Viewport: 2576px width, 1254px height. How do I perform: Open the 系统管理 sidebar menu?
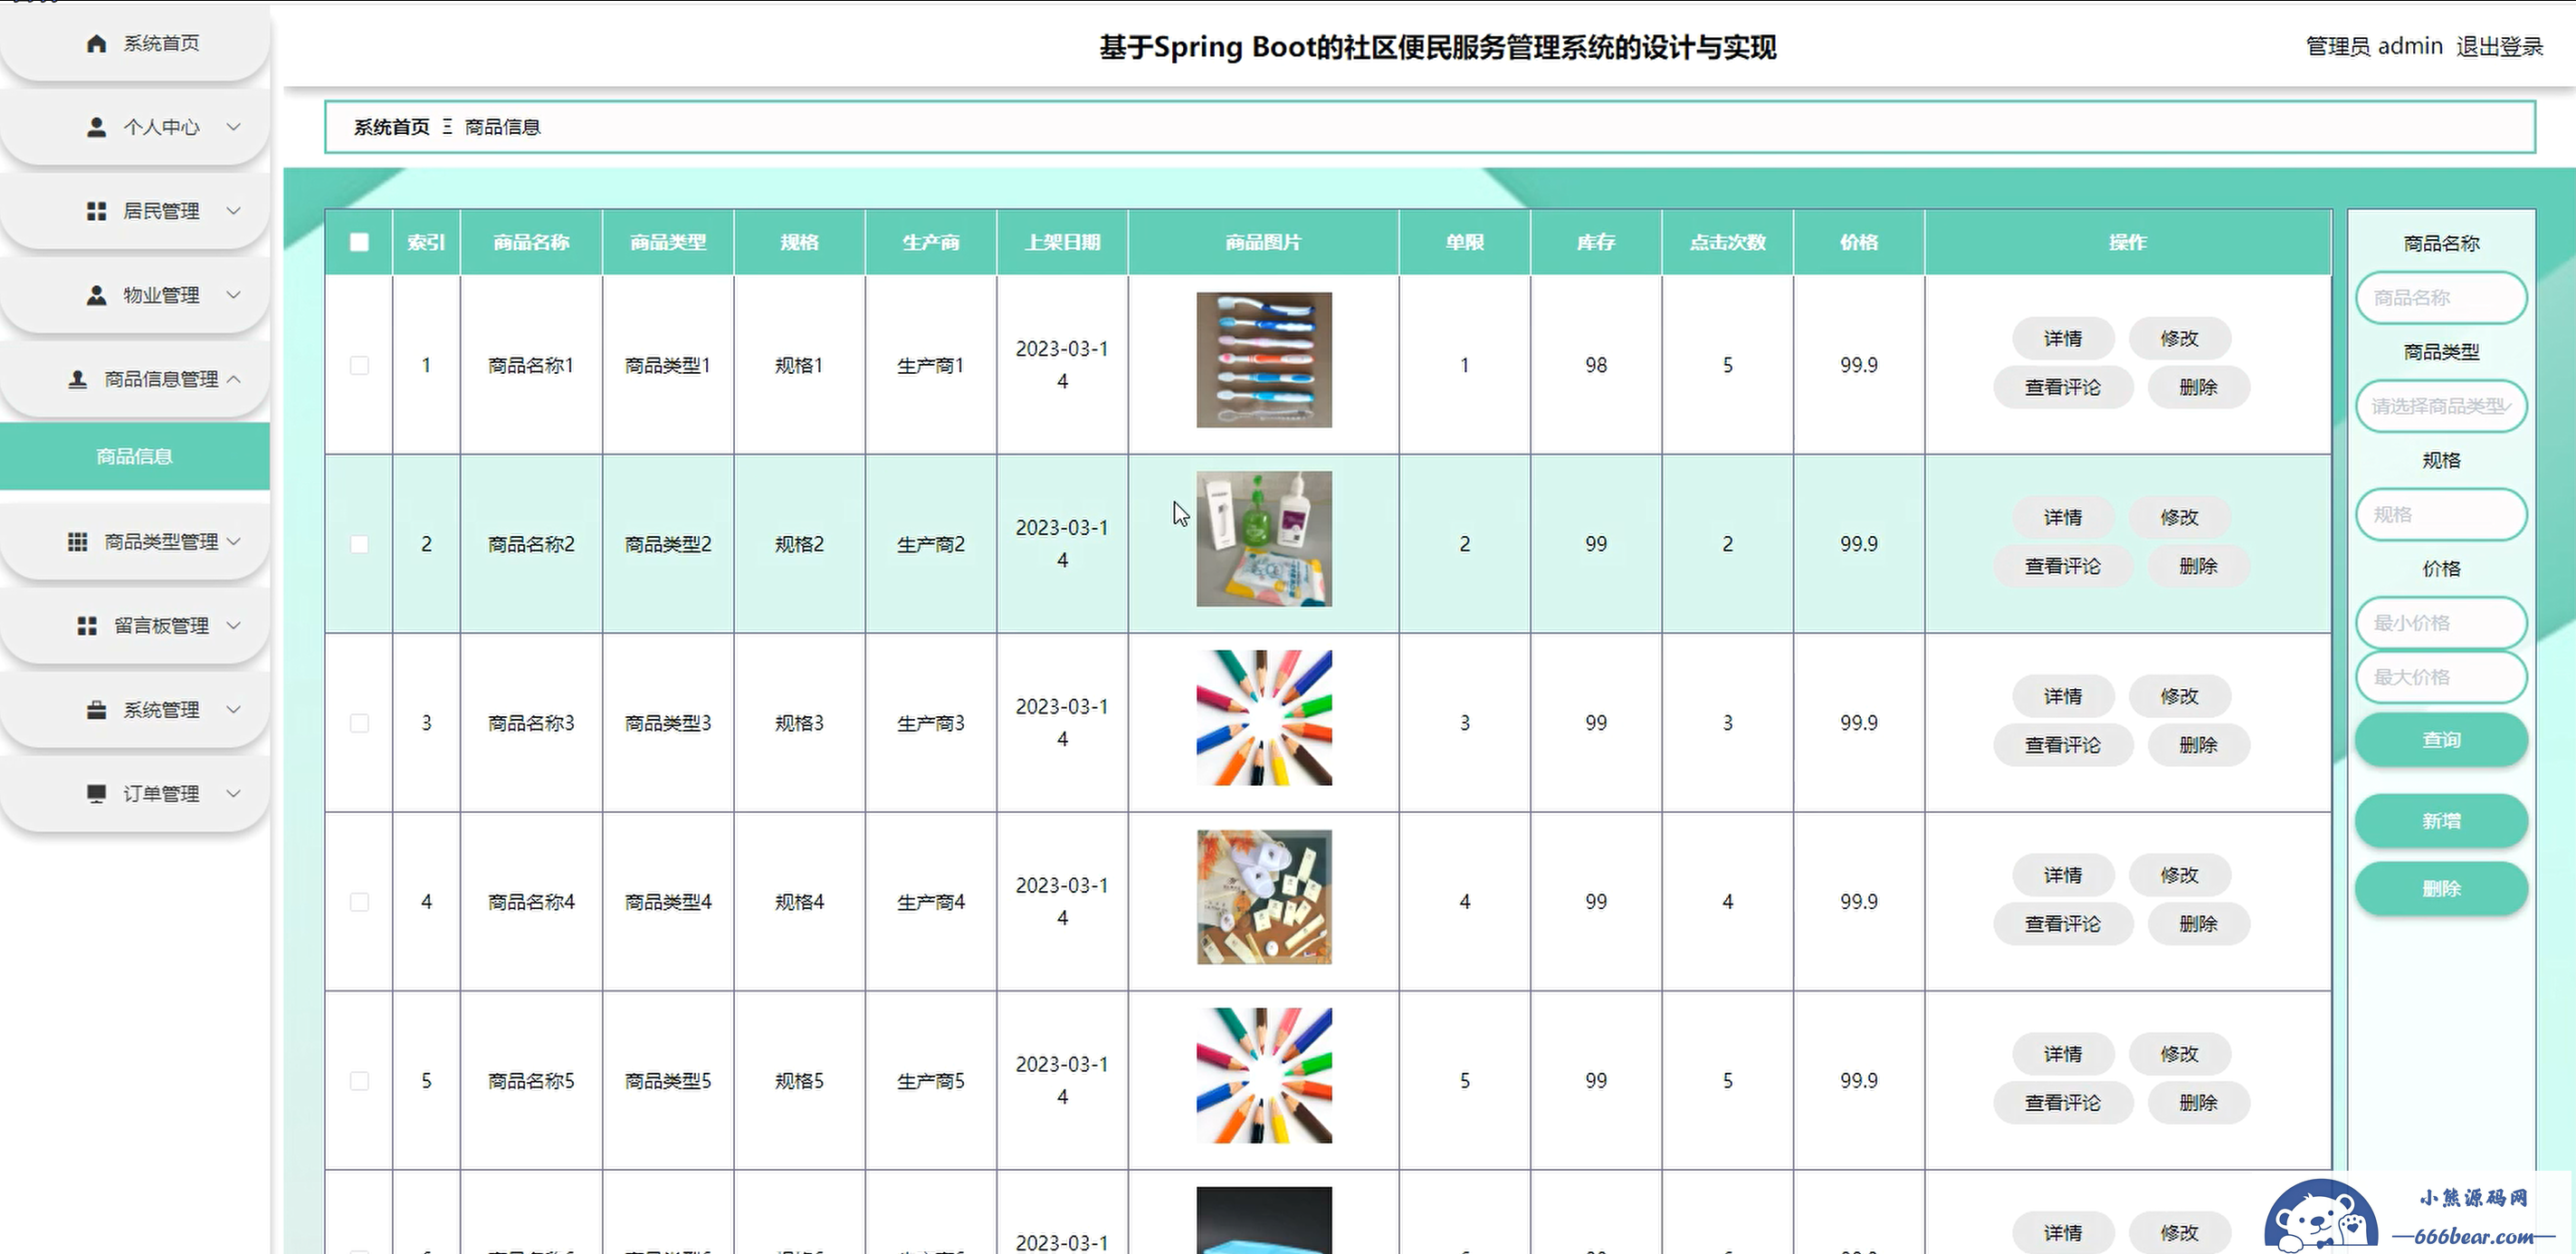135,709
